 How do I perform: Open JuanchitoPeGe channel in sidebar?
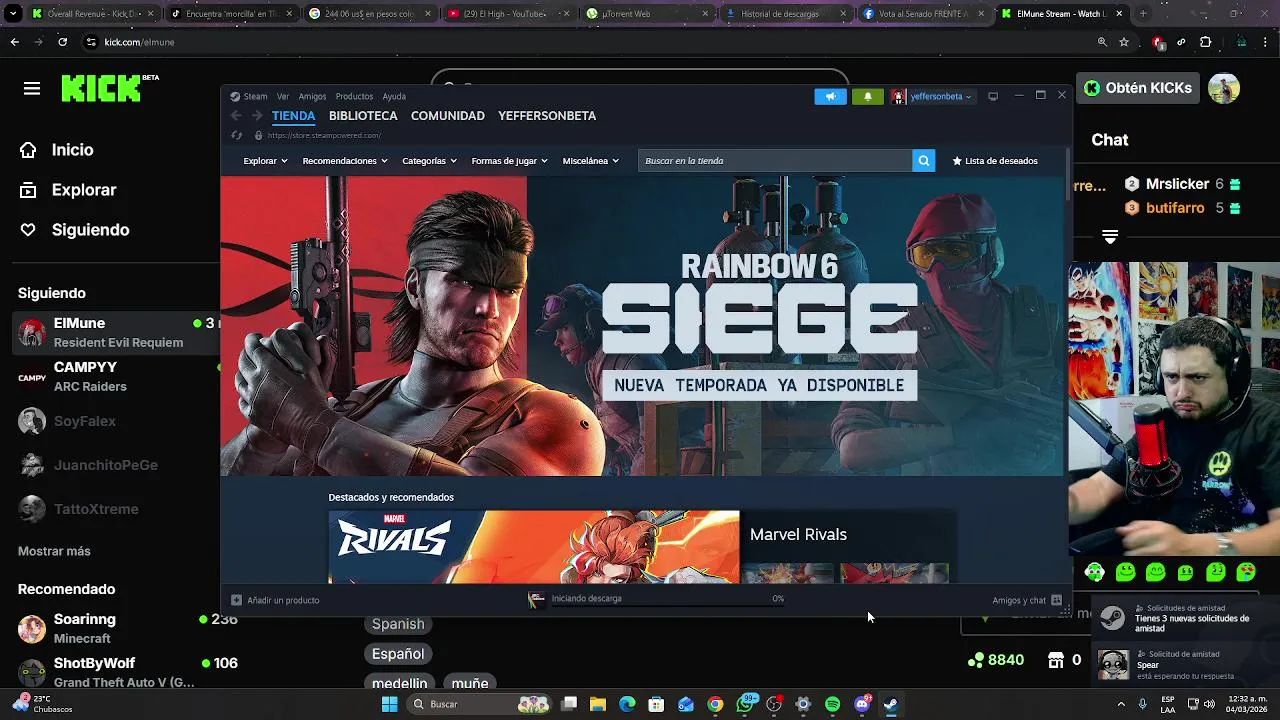(x=116, y=465)
